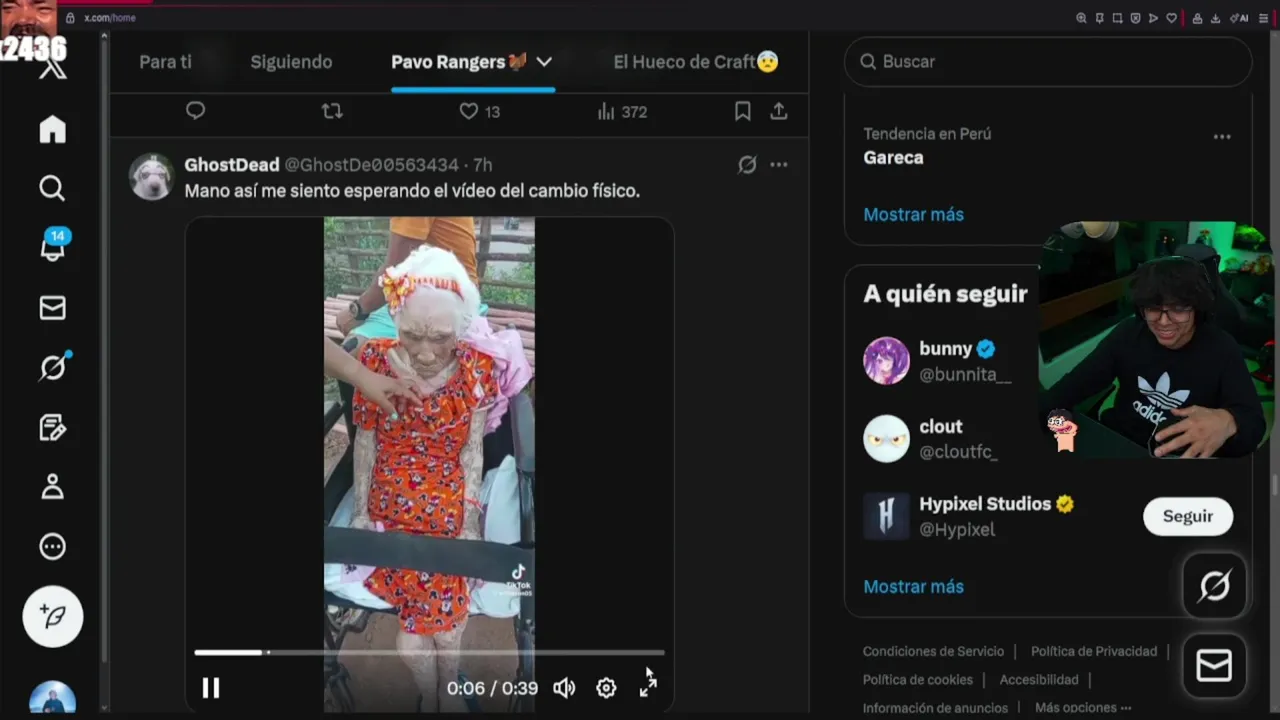Open floating Grok button at bottom right

[1215, 586]
